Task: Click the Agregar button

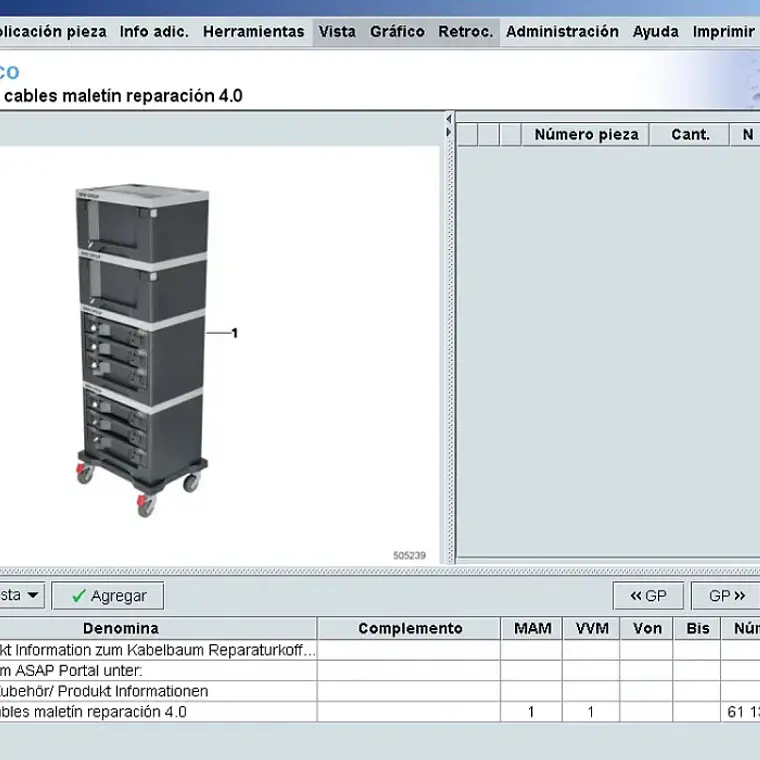Action: [x=108, y=596]
